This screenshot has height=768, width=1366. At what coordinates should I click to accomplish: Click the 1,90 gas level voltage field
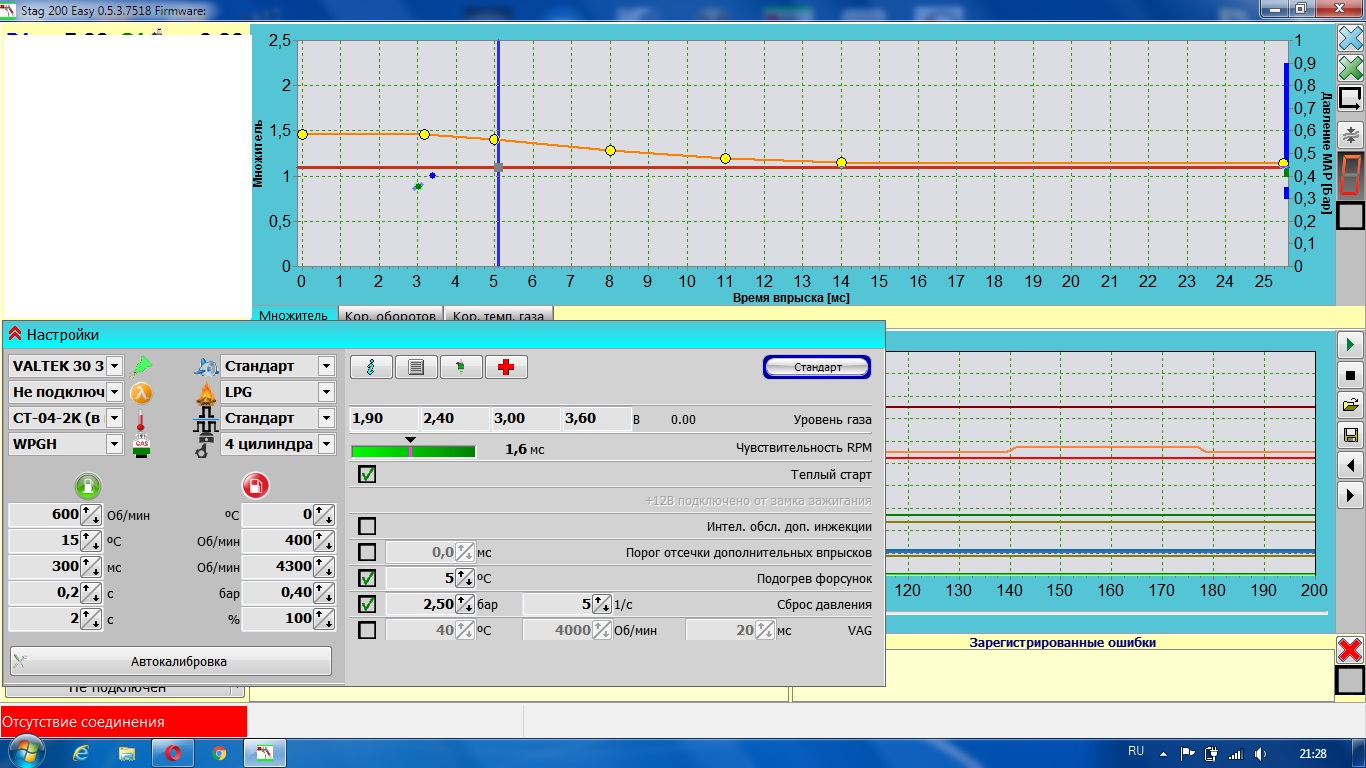tap(384, 419)
